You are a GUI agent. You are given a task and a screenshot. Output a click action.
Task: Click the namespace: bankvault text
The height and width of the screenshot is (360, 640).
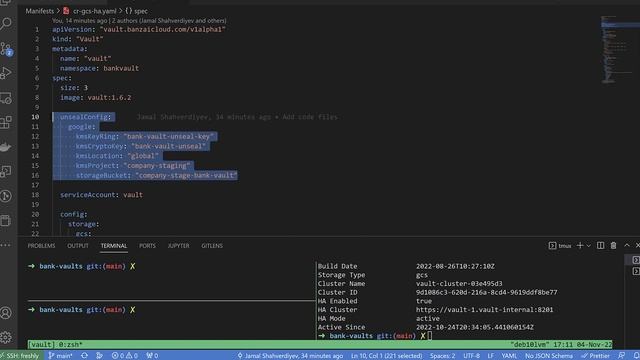pos(99,68)
